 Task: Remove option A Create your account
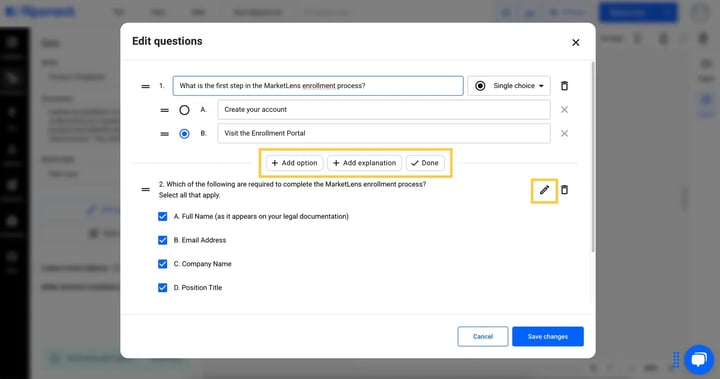(564, 110)
